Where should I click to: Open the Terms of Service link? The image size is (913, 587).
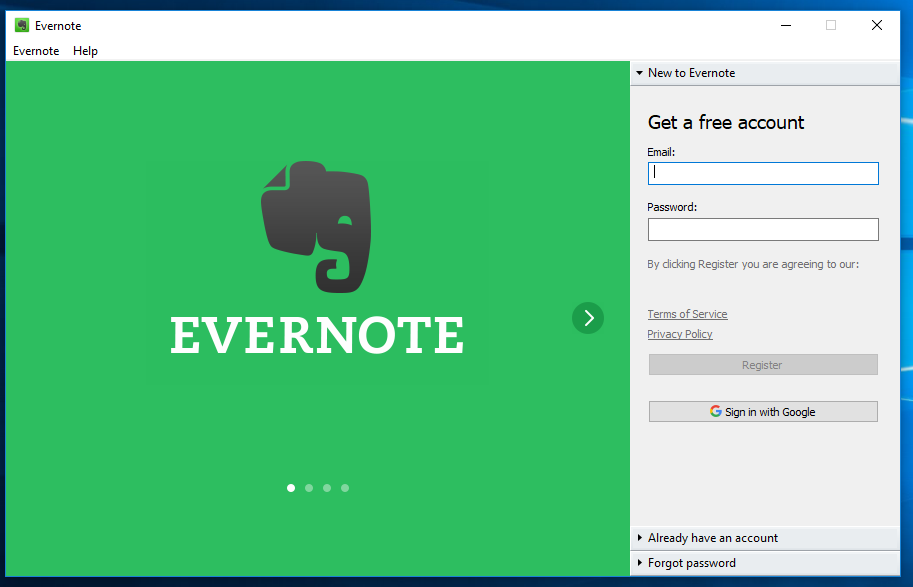[687, 314]
